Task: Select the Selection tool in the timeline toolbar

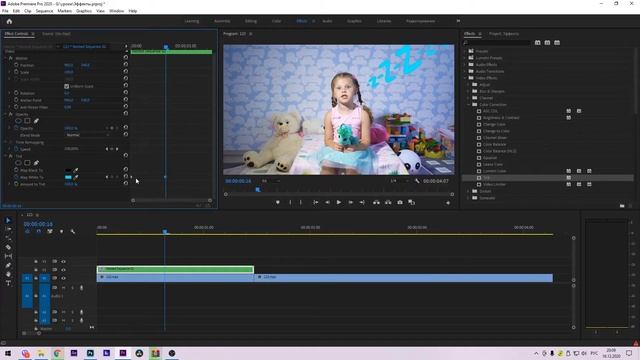Action: tap(8, 220)
